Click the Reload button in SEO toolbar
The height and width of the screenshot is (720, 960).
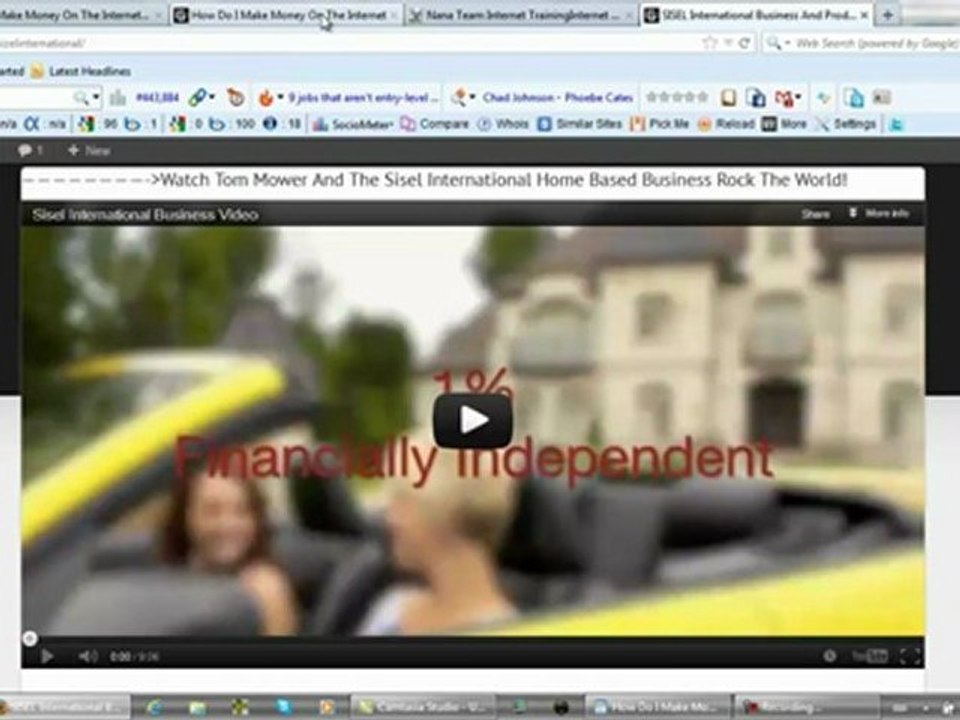point(727,124)
